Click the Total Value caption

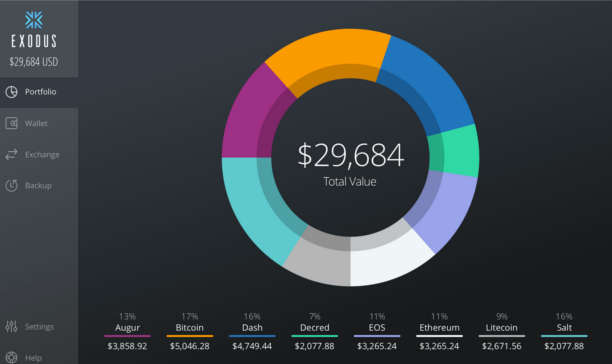pyautogui.click(x=350, y=182)
